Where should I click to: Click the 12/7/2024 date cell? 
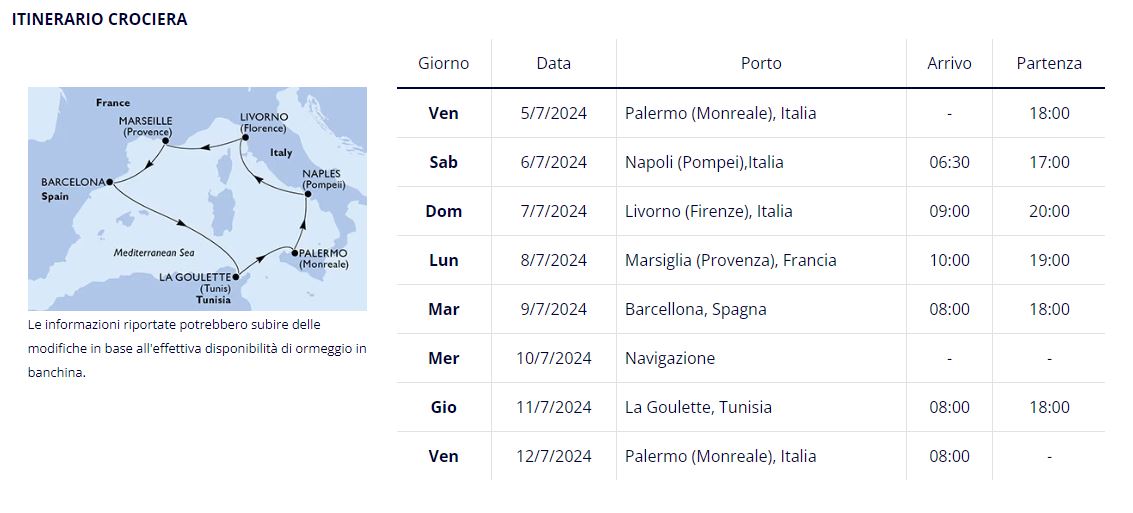(x=553, y=457)
